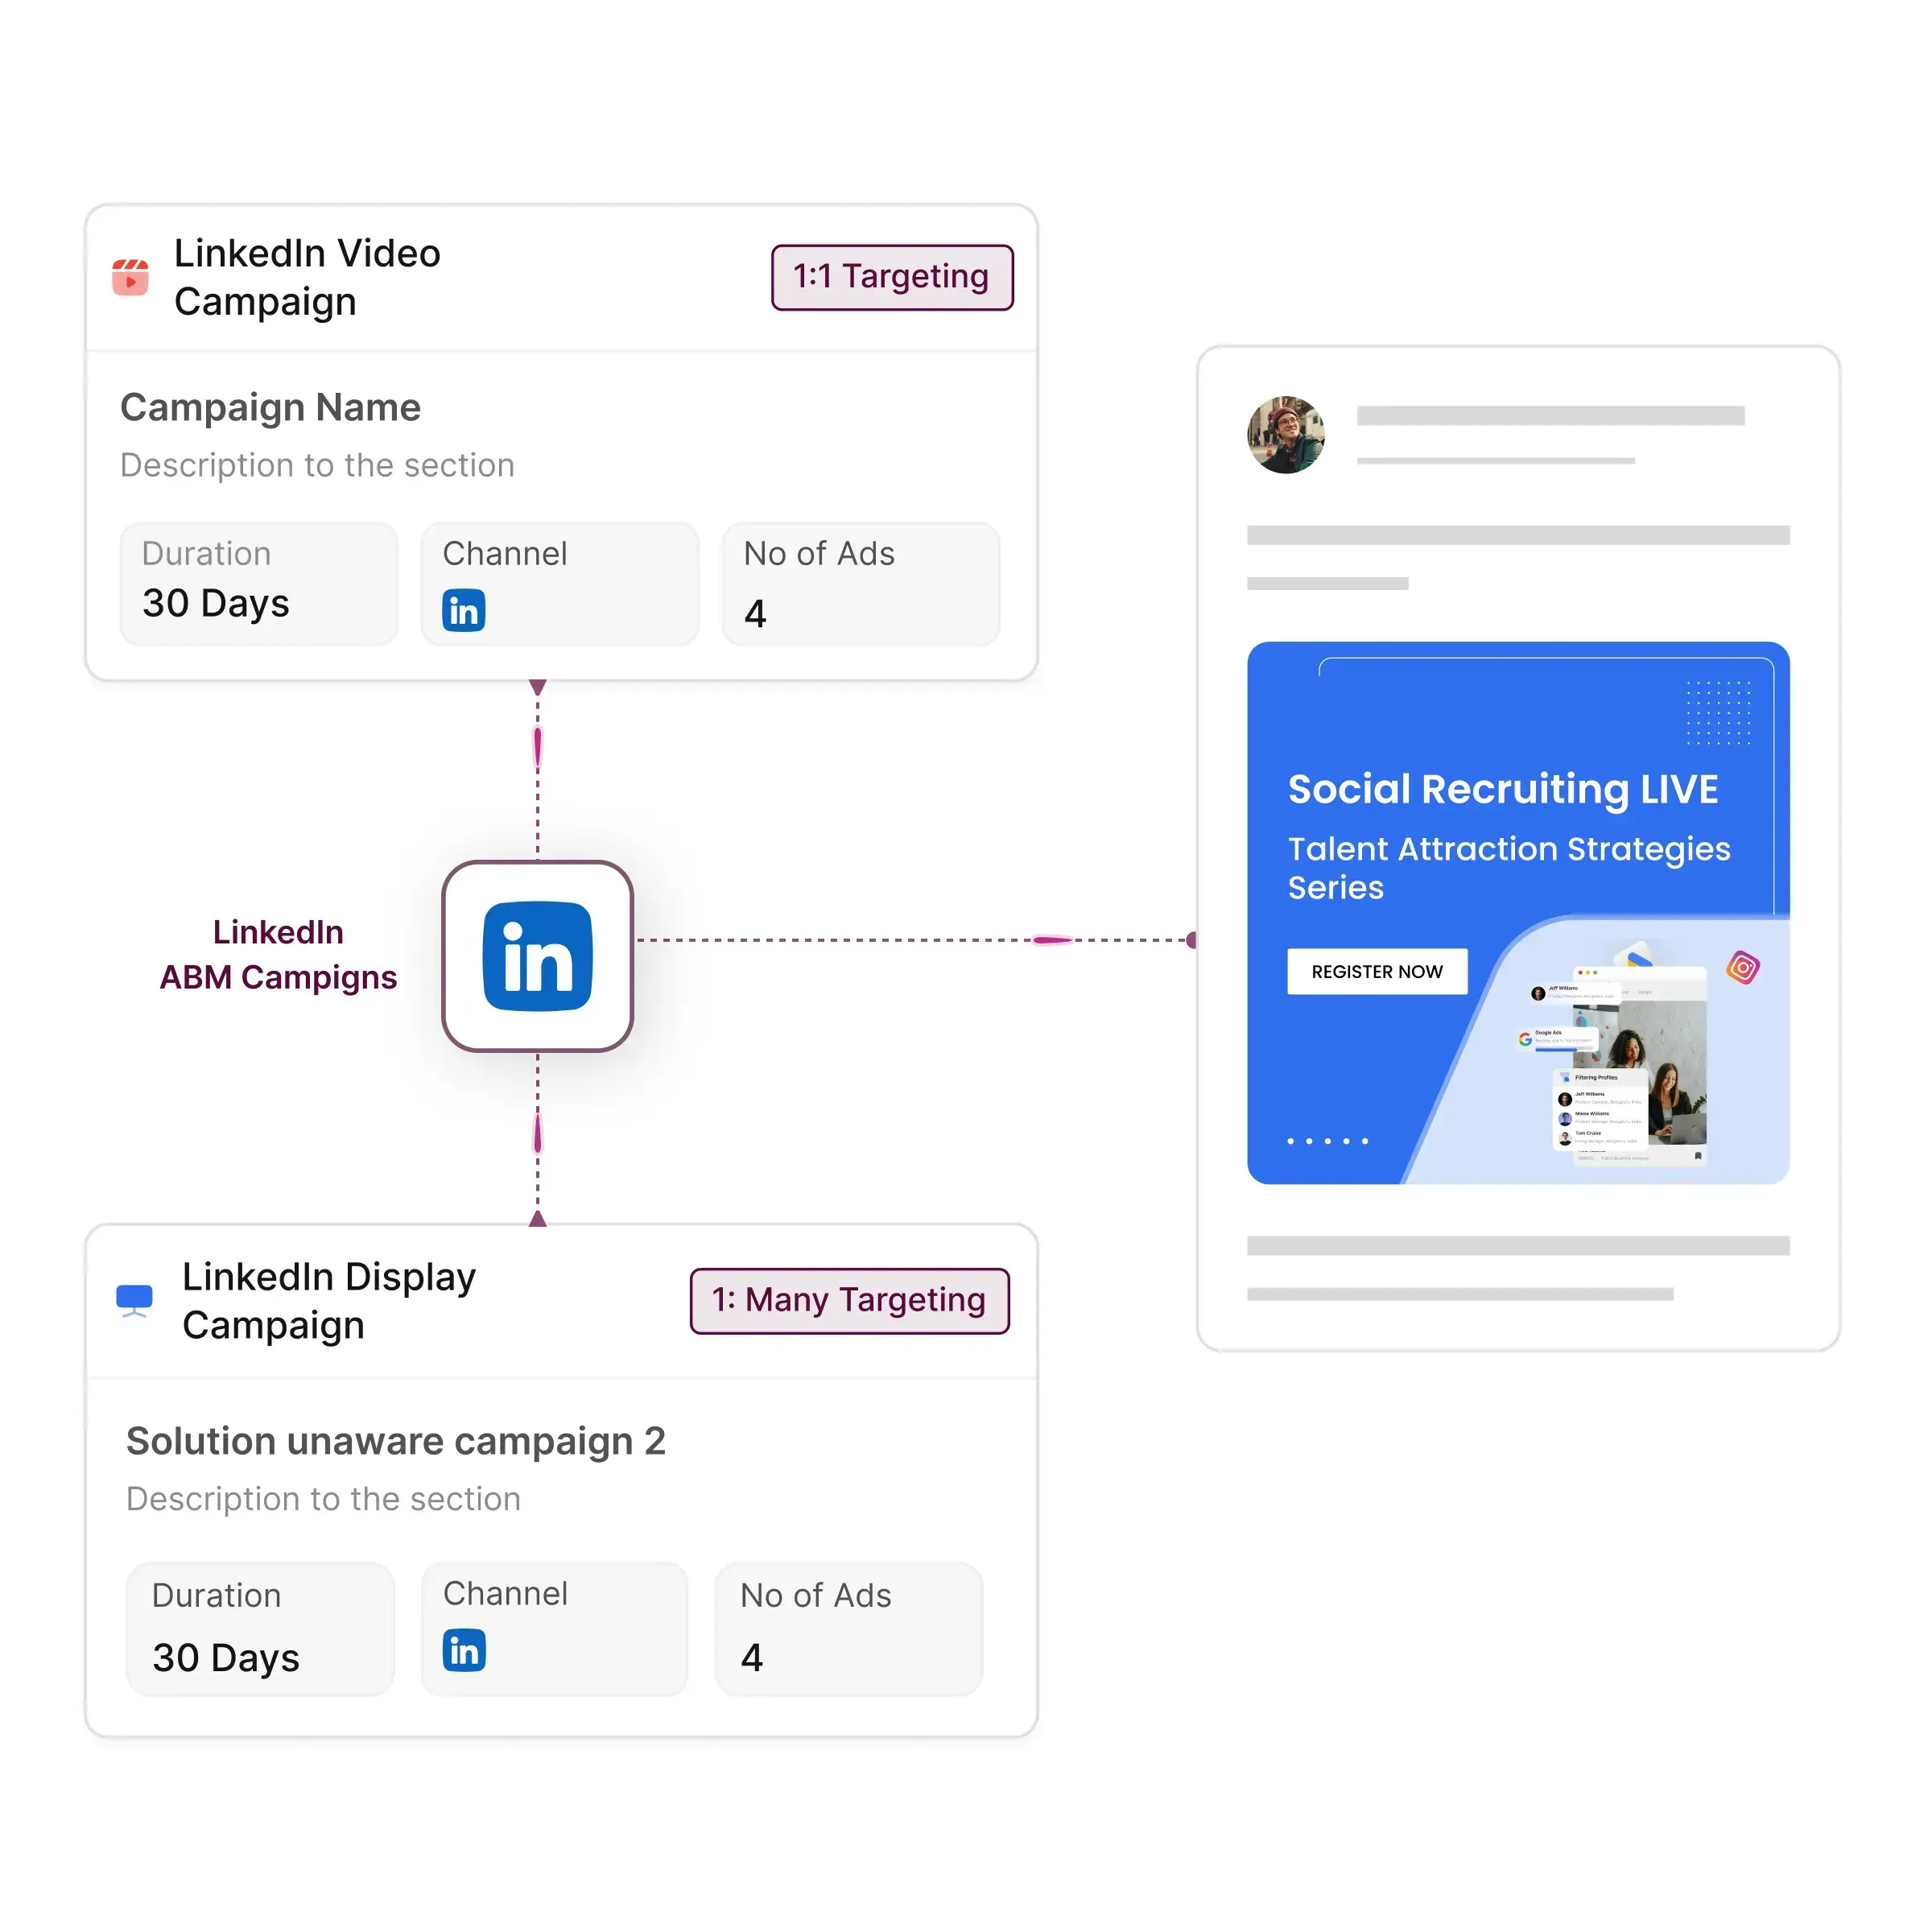Viewport: 1932px width, 1932px height.
Task: Click description under Campaign Name
Action: click(x=317, y=465)
